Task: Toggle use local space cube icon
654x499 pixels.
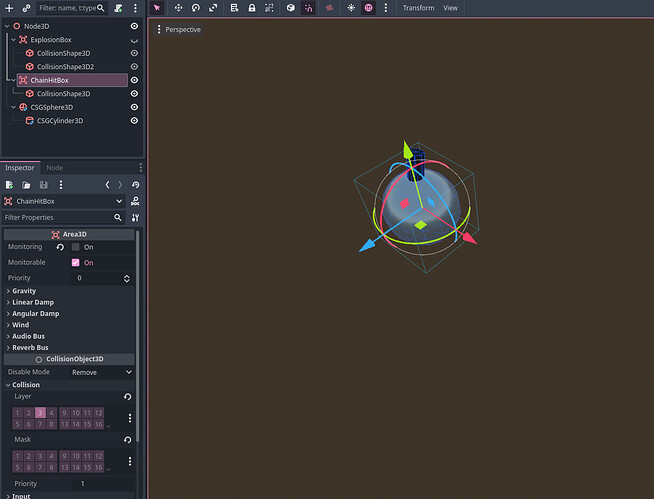Action: 291,8
